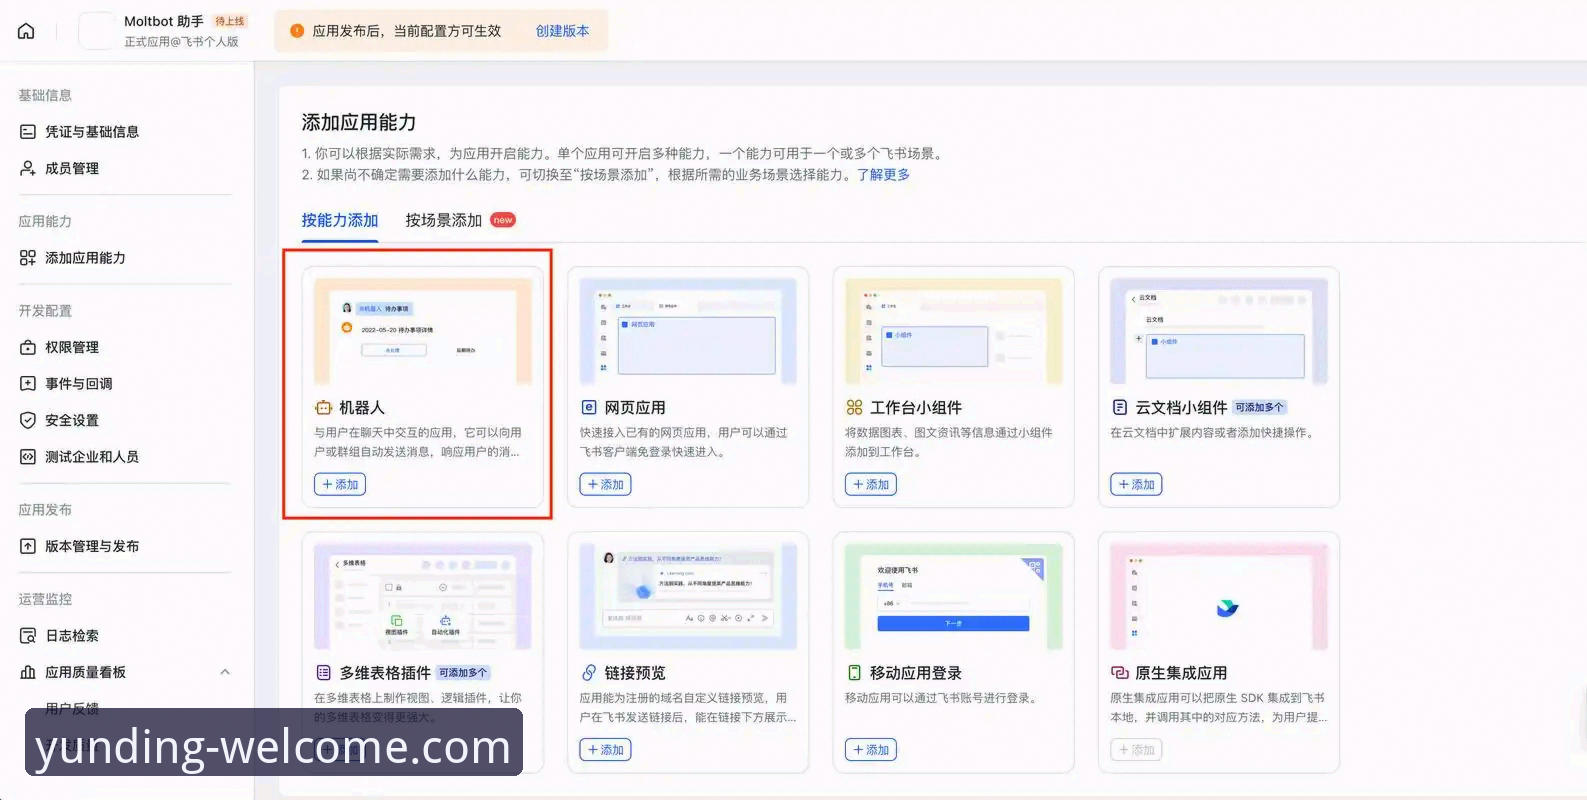Click the 待上线 status badge
This screenshot has width=1587, height=800.
coord(230,21)
